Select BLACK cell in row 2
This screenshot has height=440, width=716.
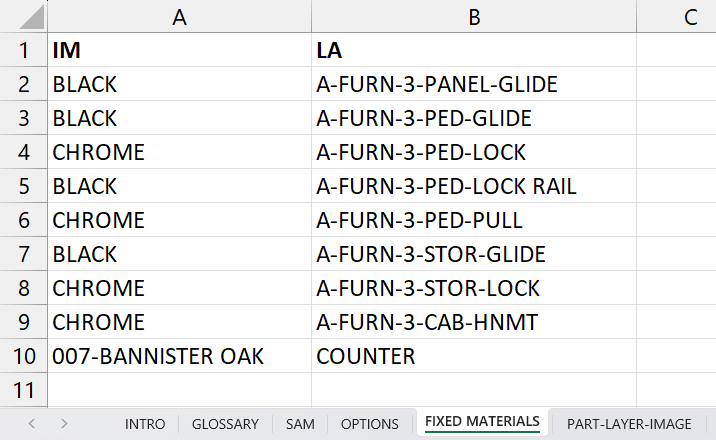pos(179,84)
